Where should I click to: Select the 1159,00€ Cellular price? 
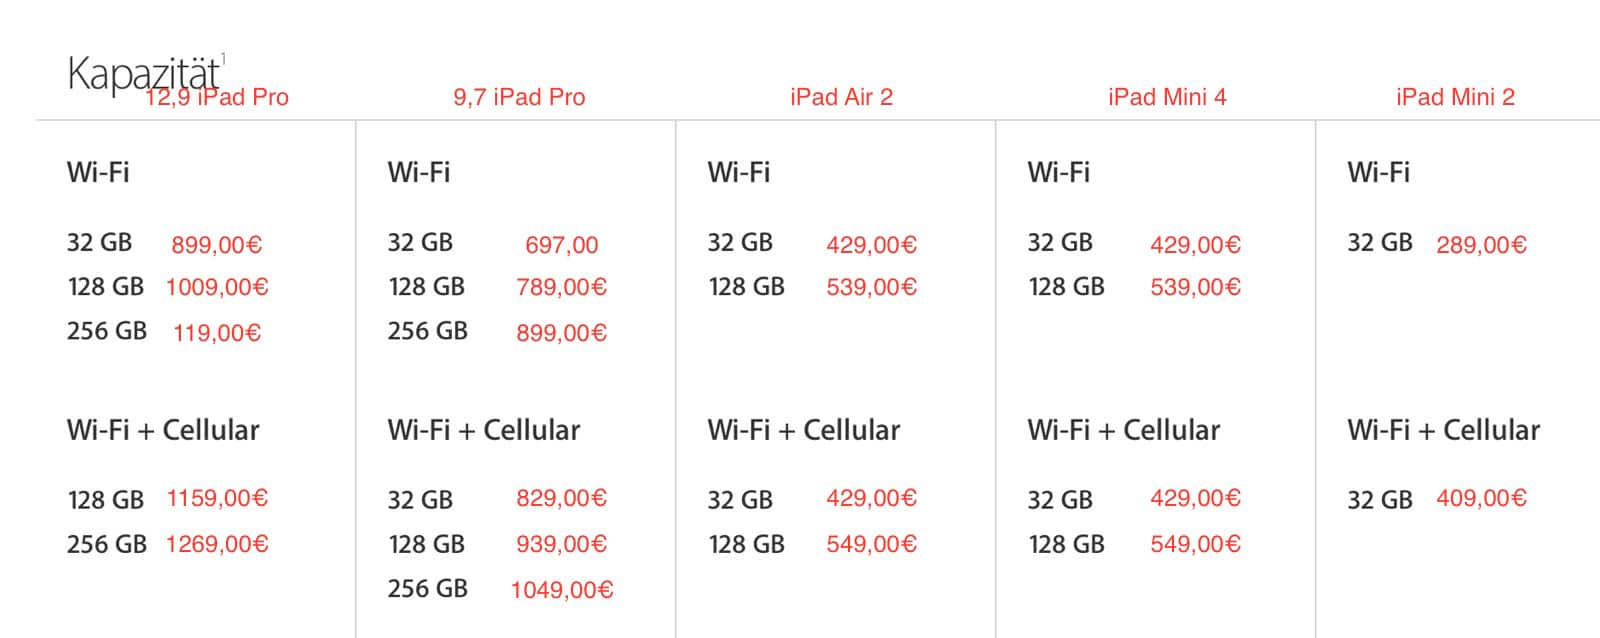217,498
